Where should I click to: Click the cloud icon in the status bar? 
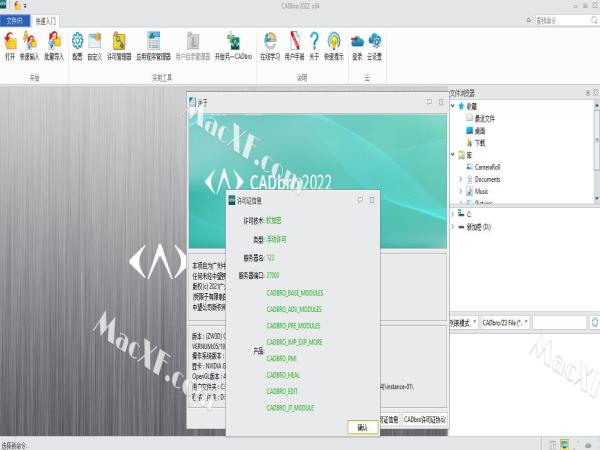[x=588, y=445]
